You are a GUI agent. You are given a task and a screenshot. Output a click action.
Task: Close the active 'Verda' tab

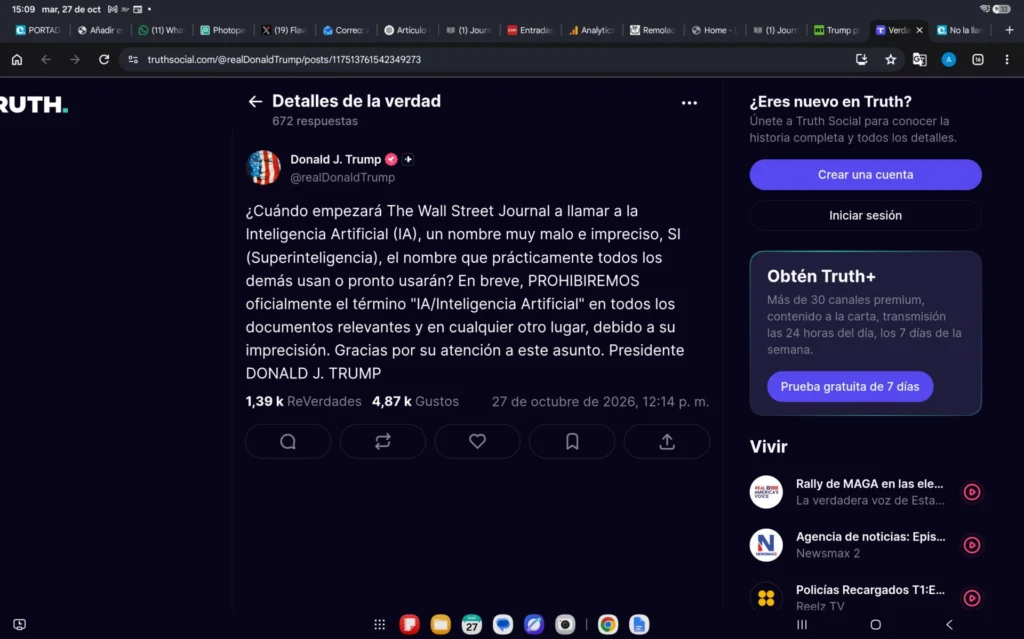pyautogui.click(x=920, y=30)
